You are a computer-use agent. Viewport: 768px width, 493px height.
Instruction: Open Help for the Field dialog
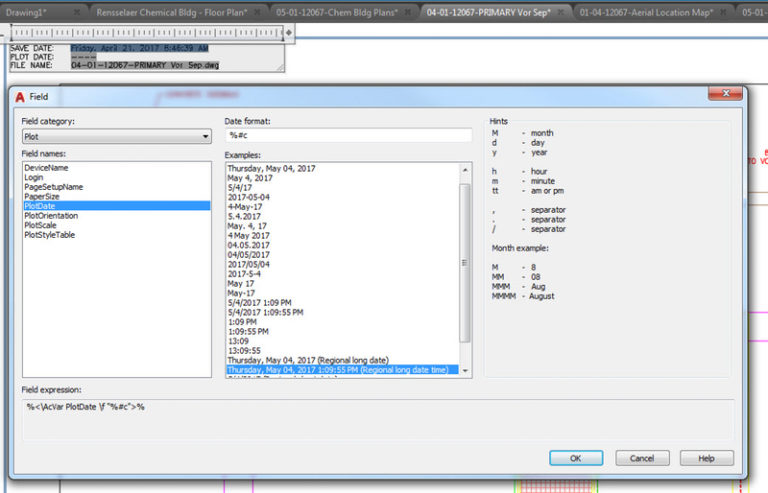[706, 458]
